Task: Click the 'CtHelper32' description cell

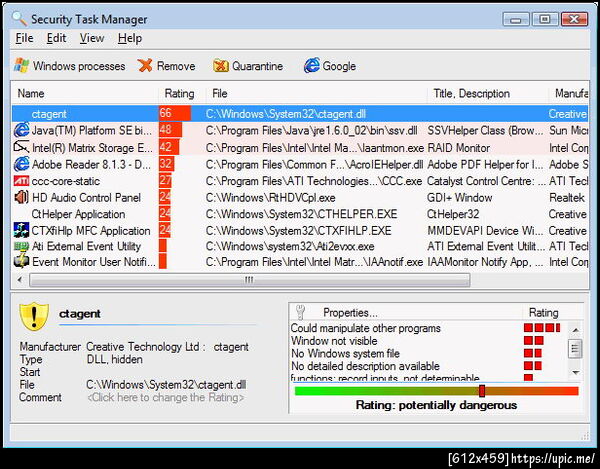Action: tap(453, 214)
